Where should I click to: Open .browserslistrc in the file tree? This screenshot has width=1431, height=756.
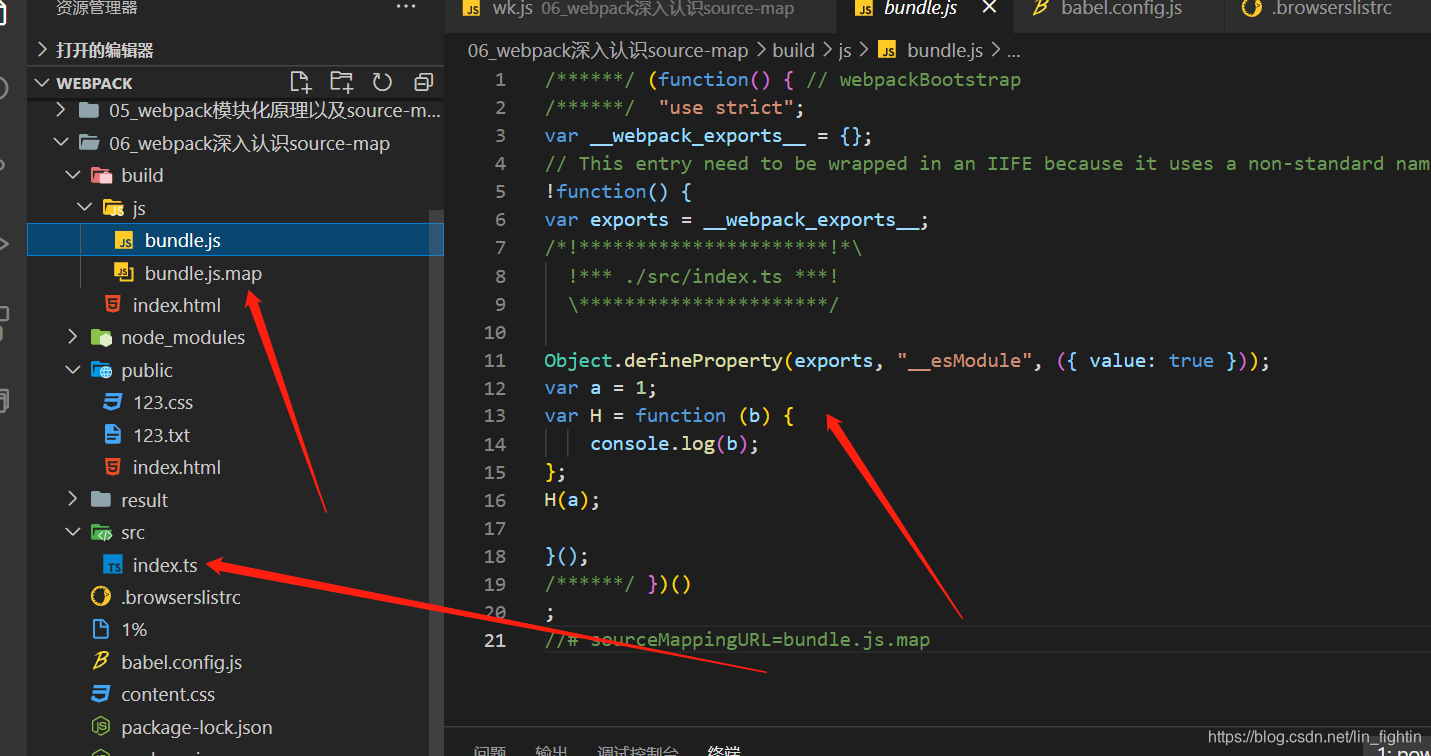coord(181,597)
